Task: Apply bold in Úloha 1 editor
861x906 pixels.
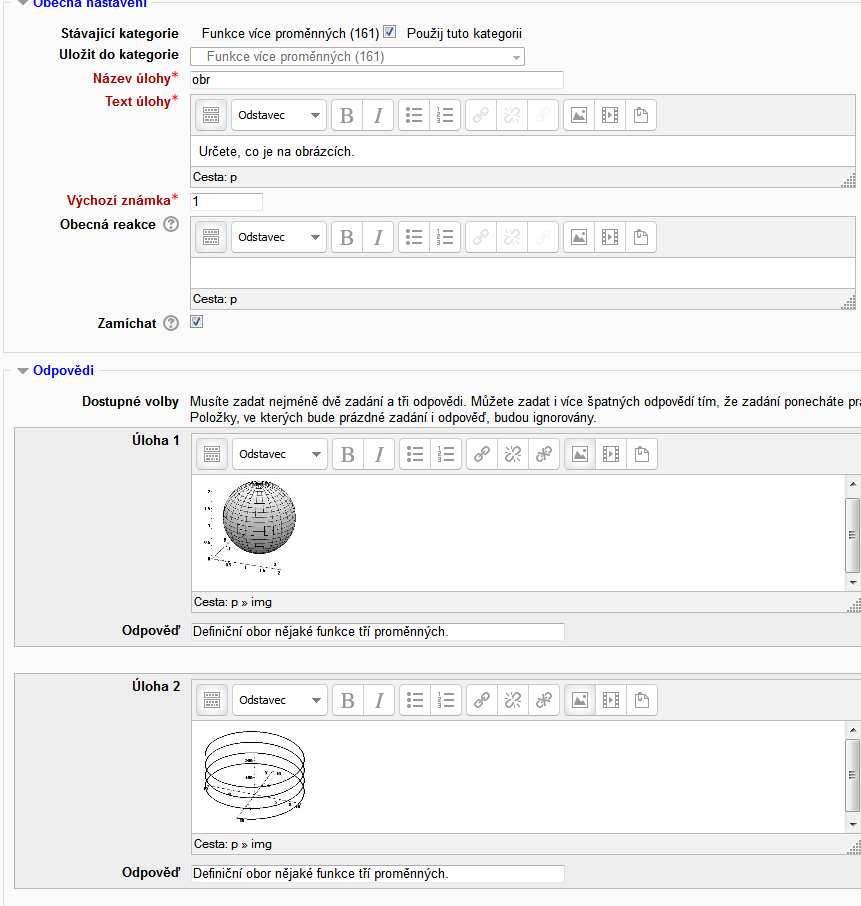Action: tap(348, 454)
